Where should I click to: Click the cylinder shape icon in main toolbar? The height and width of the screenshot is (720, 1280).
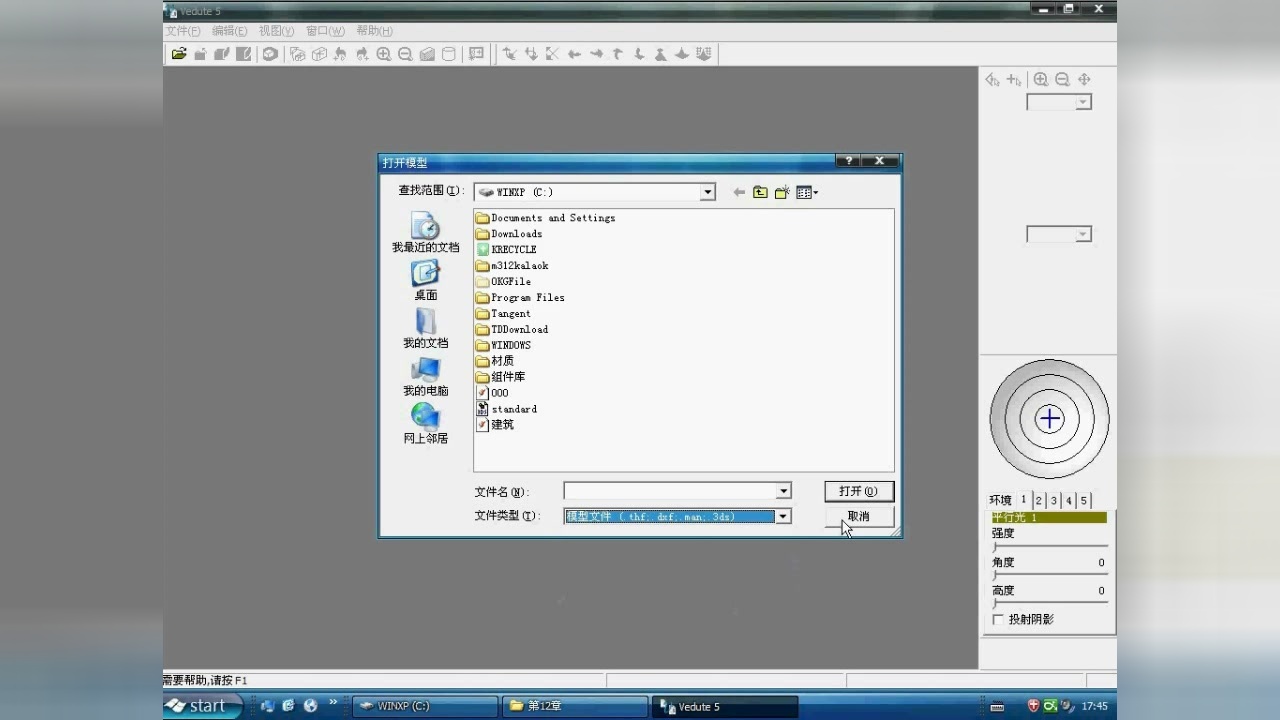point(449,54)
